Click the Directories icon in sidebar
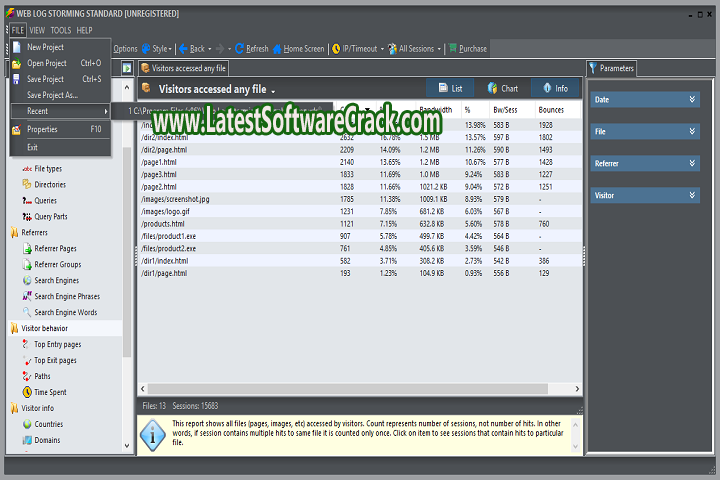Image resolution: width=720 pixels, height=480 pixels. [x=27, y=184]
